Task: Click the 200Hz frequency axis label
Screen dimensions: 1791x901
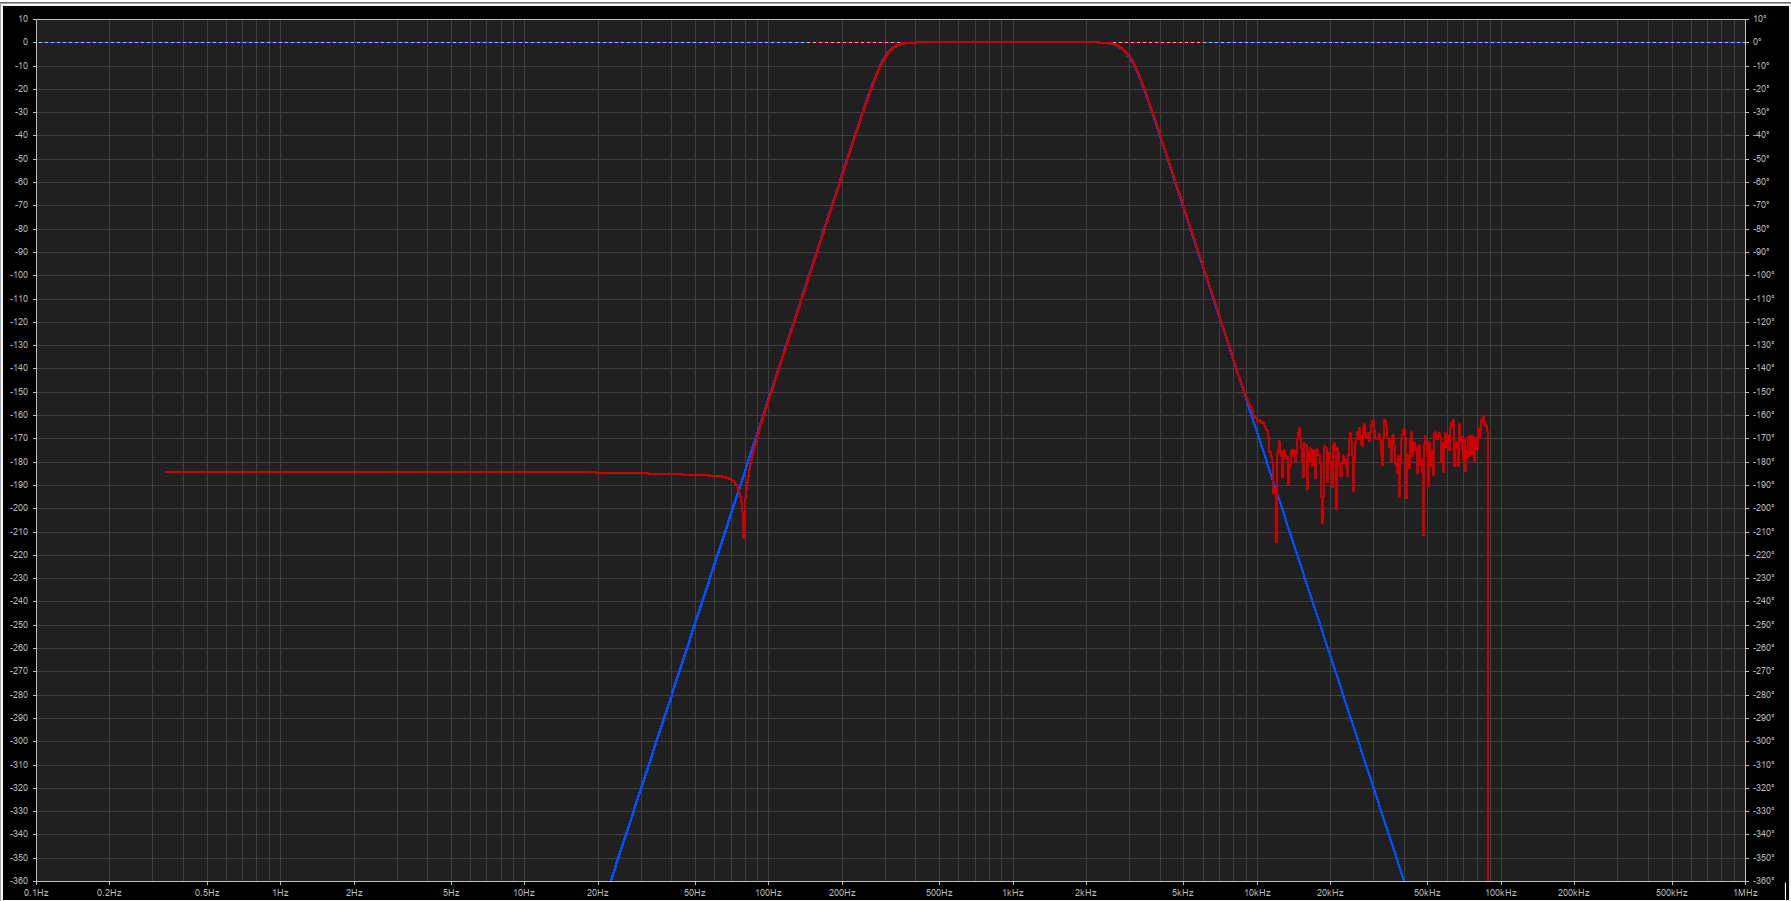Action: [842, 893]
